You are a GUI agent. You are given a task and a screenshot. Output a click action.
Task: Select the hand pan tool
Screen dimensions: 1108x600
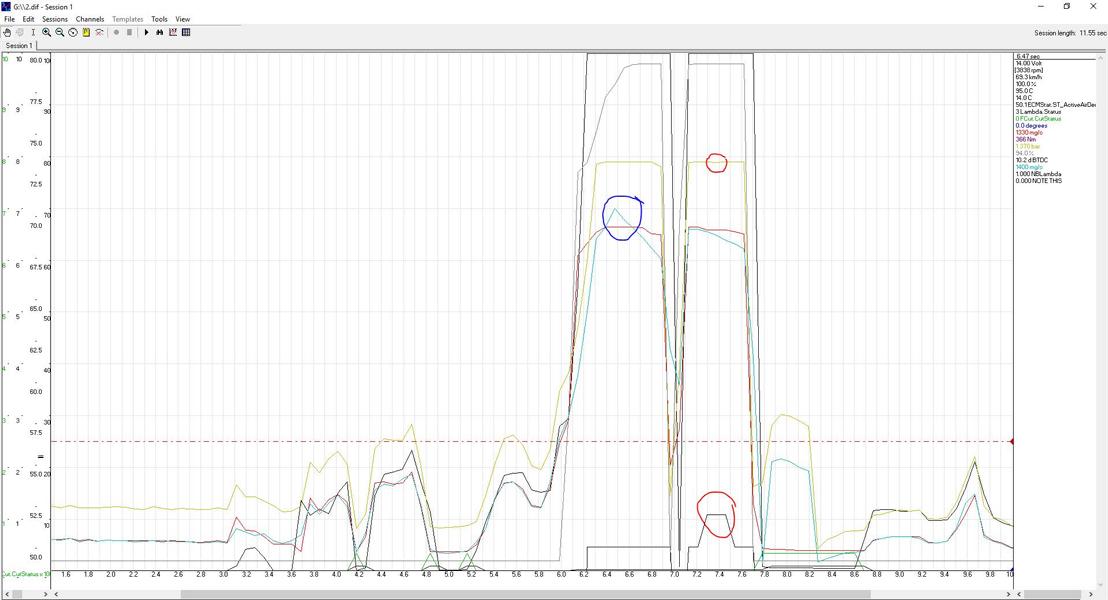[x=7, y=33]
